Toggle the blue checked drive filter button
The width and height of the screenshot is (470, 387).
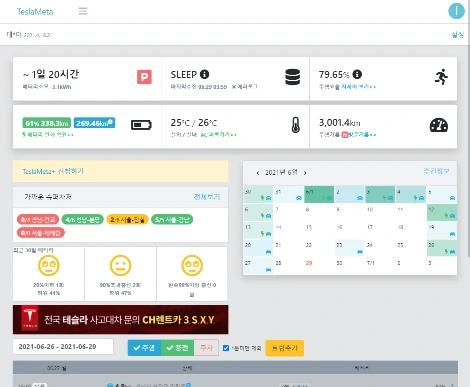[x=144, y=348]
